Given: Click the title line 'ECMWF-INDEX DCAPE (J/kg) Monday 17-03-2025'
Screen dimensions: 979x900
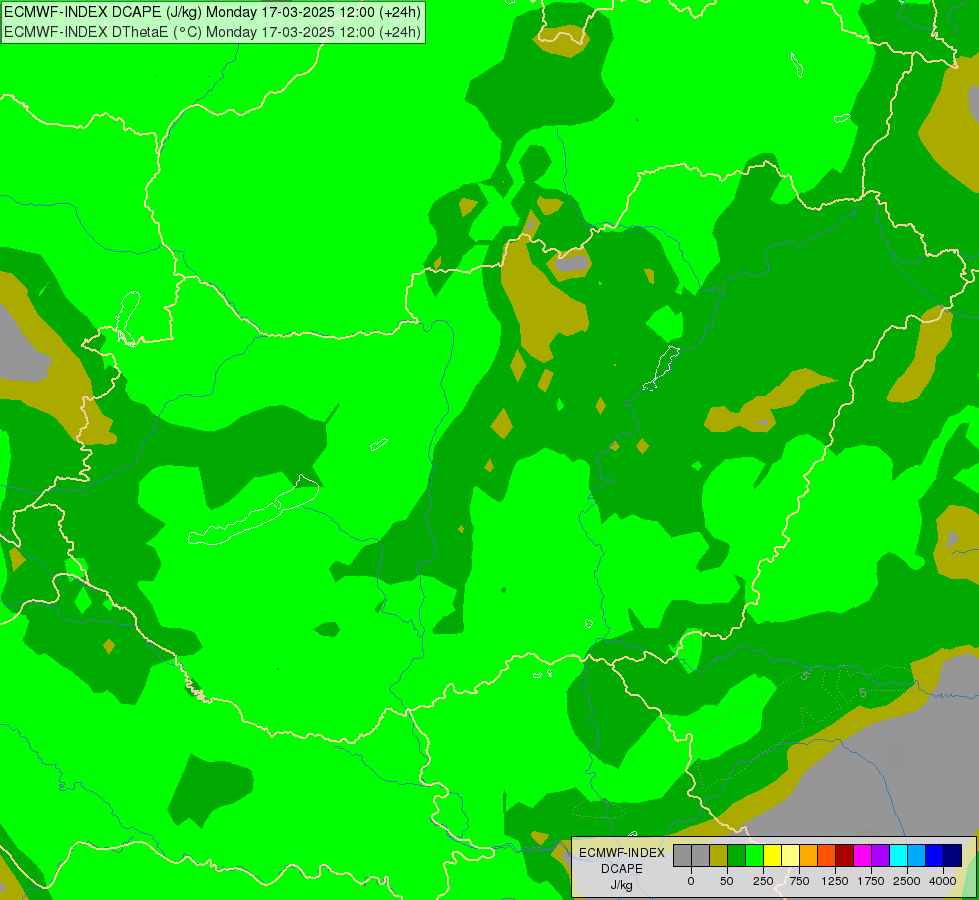Looking at the screenshot, I should click(212, 12).
